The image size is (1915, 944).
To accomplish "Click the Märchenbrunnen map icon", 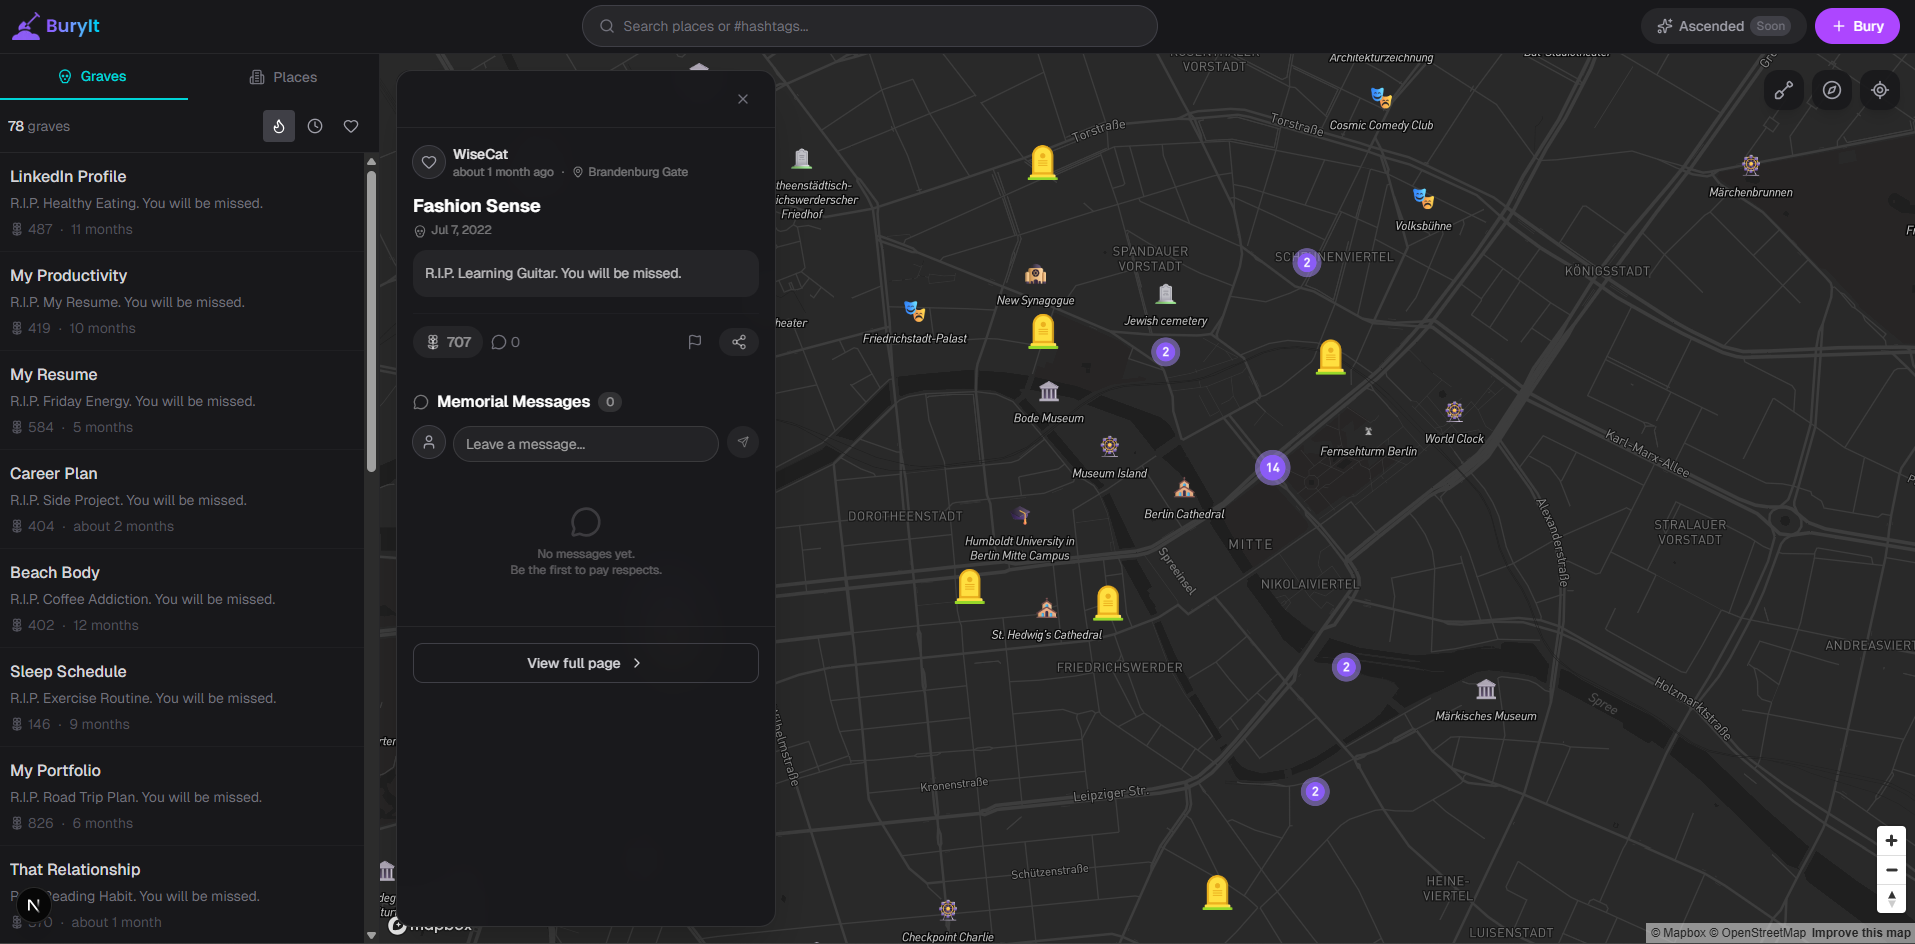I will [x=1751, y=165].
